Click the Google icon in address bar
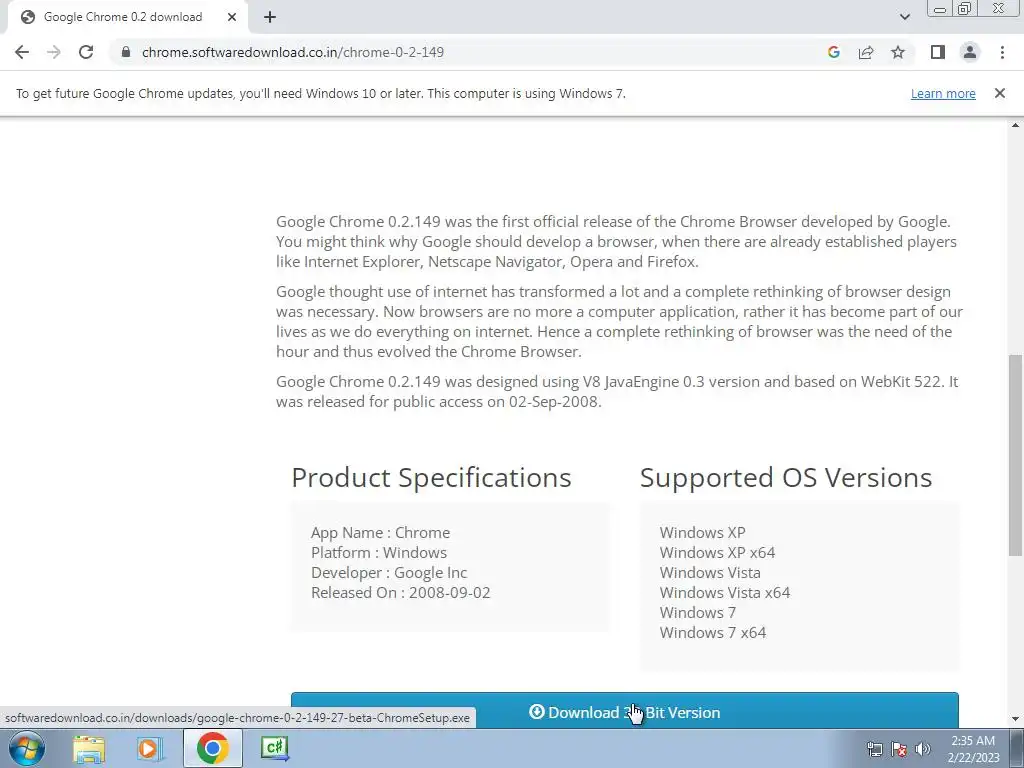The height and width of the screenshot is (768, 1024). pyautogui.click(x=833, y=52)
